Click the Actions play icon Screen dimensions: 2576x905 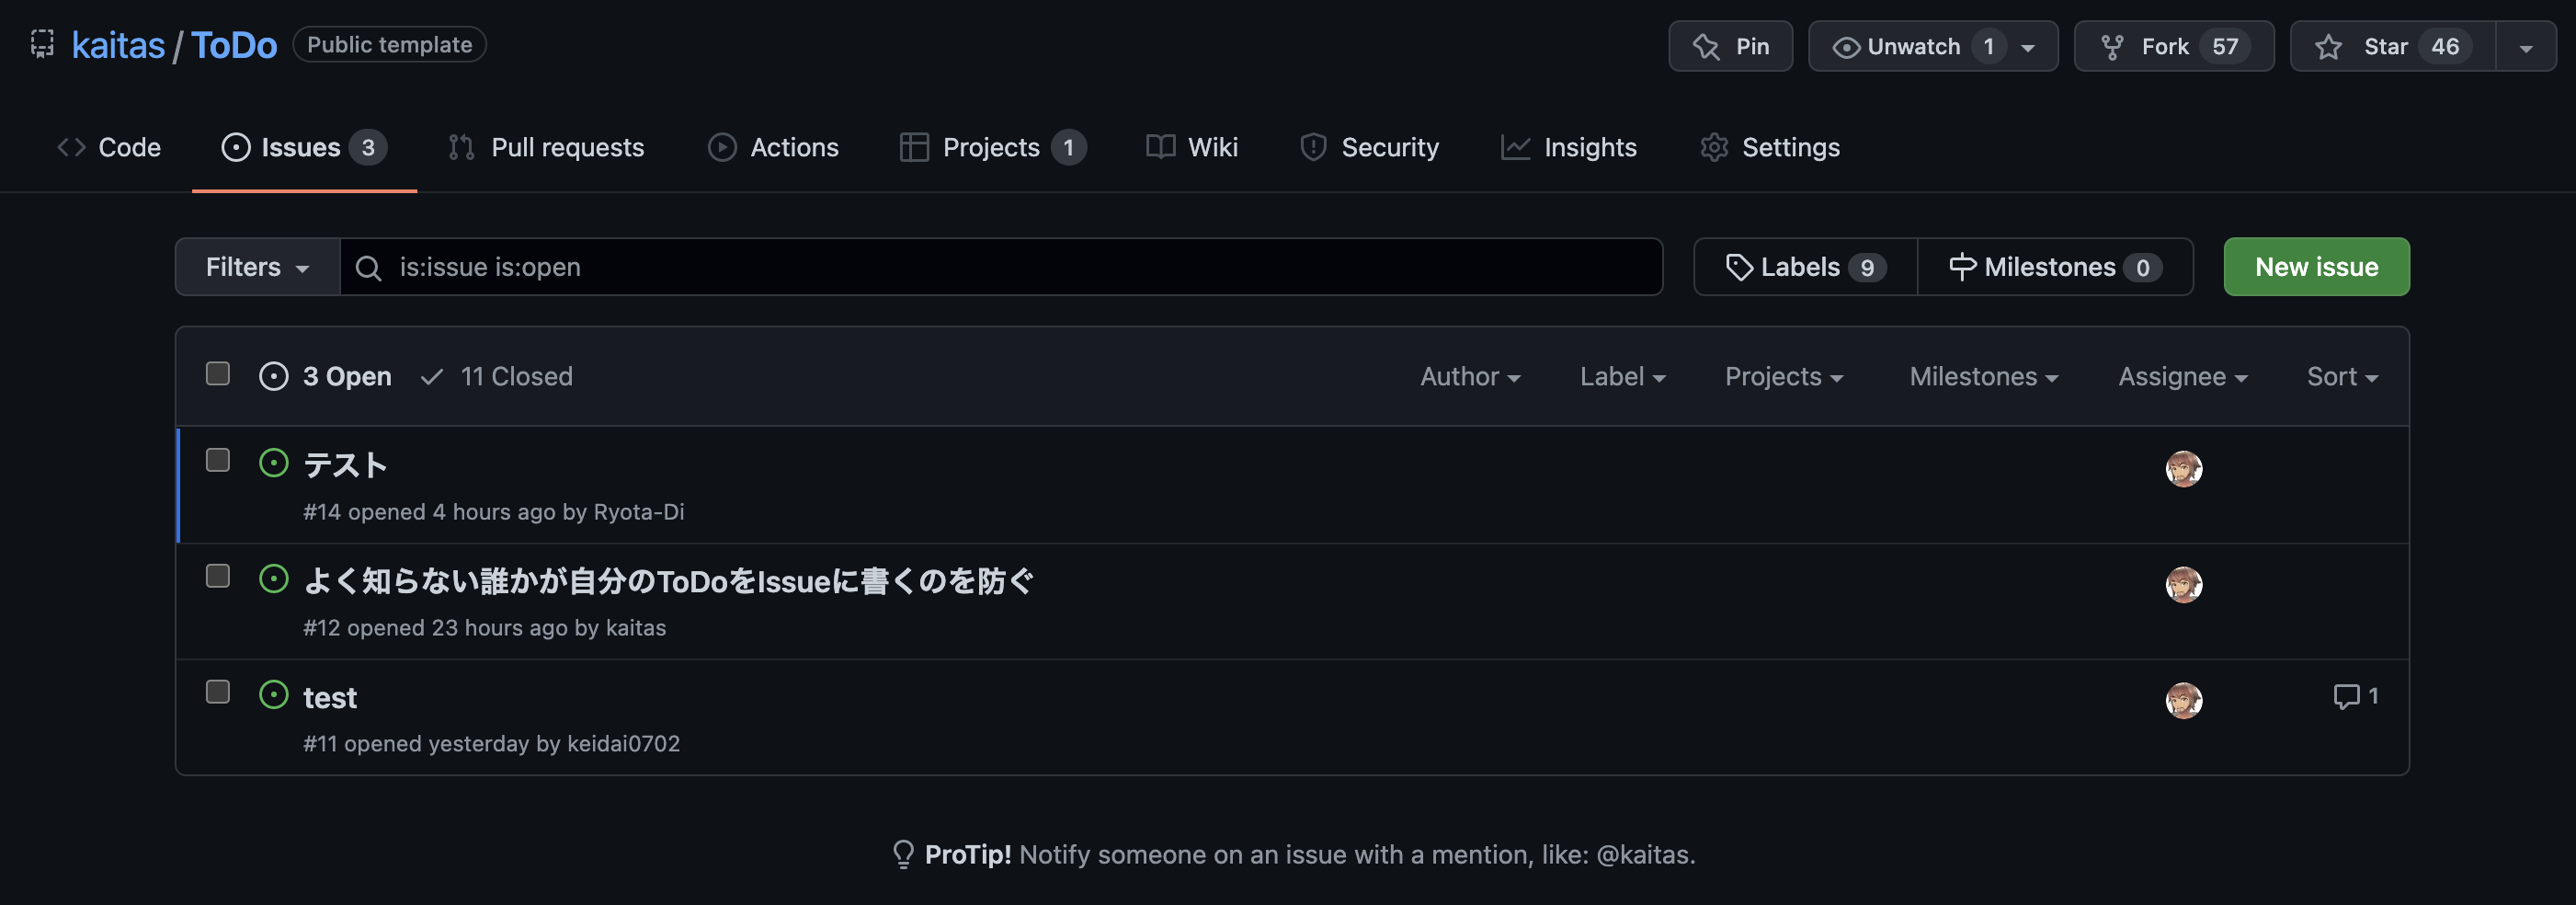(x=722, y=146)
